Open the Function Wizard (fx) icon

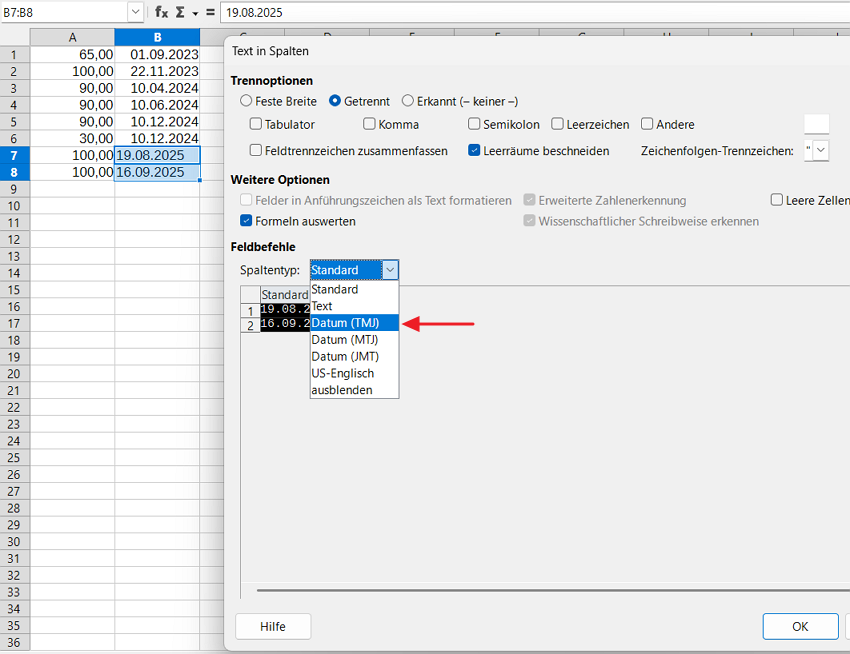pos(161,12)
